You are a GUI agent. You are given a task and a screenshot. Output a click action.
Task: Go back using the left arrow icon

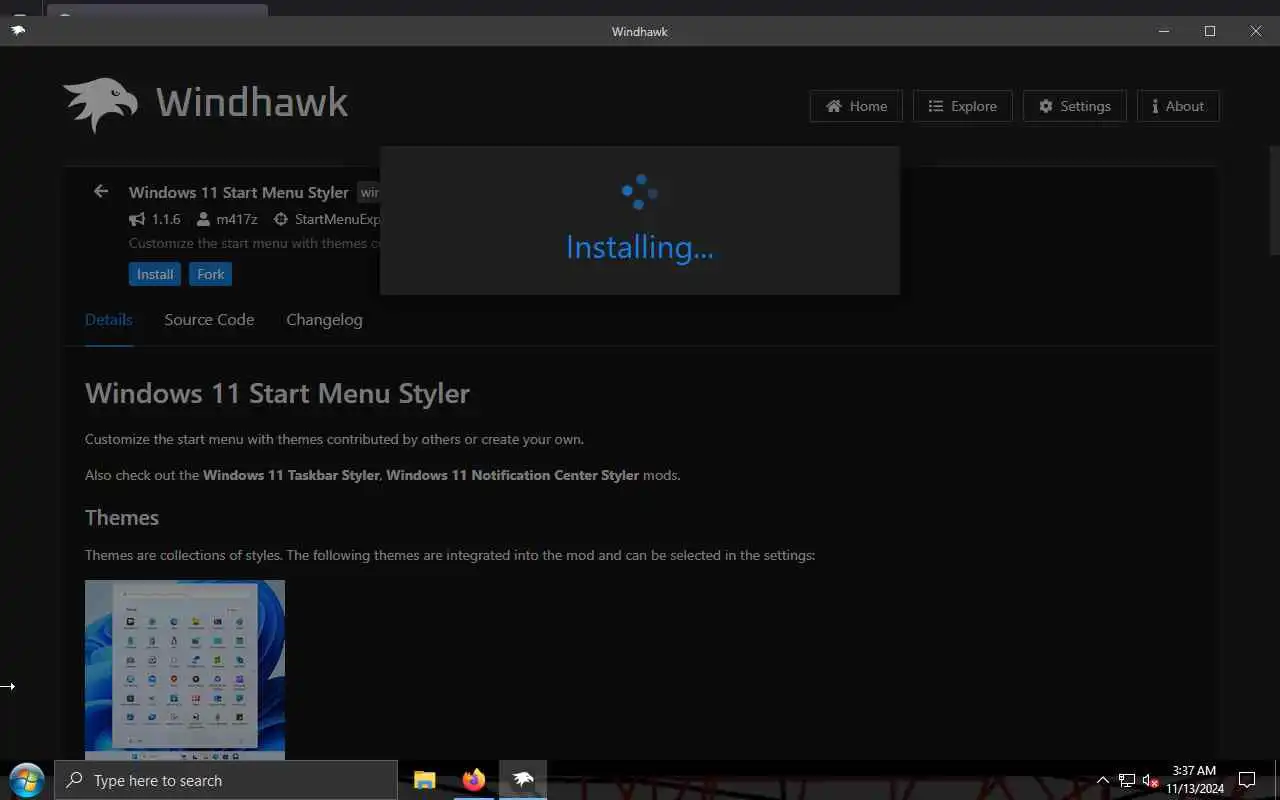click(100, 191)
